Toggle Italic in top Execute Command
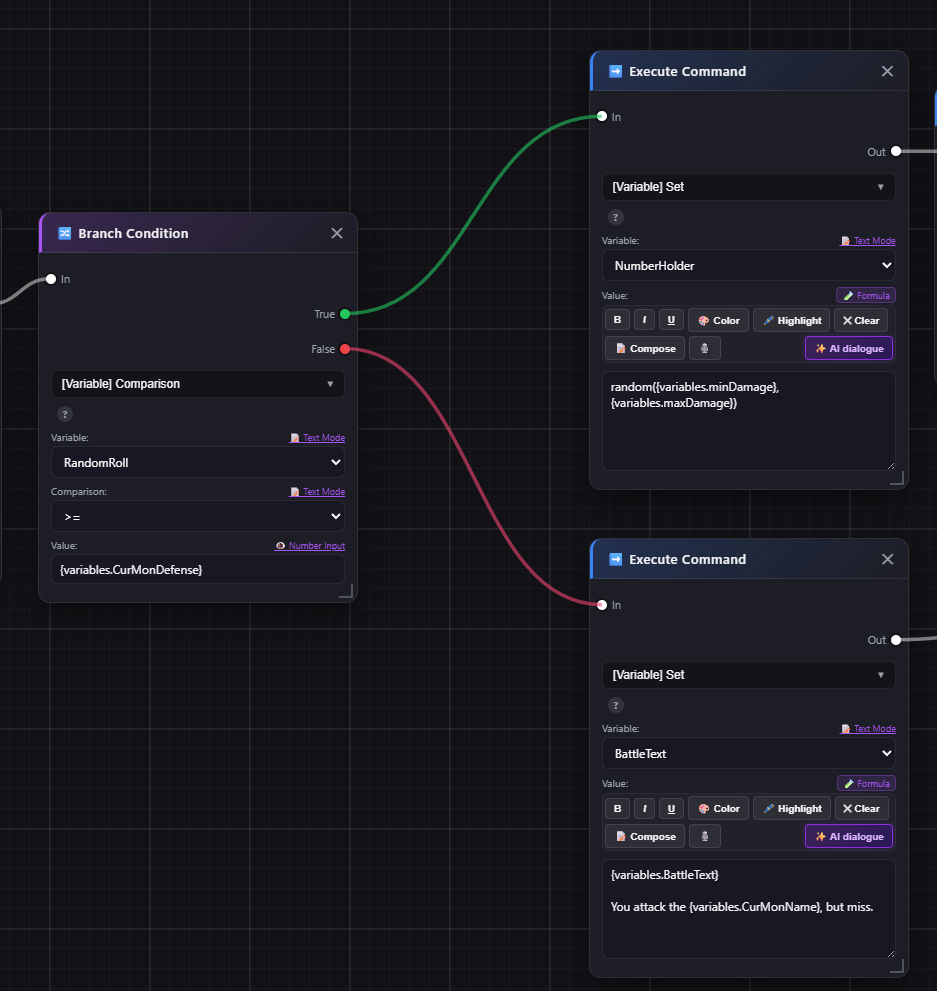Viewport: 937px width, 991px height. tap(644, 320)
